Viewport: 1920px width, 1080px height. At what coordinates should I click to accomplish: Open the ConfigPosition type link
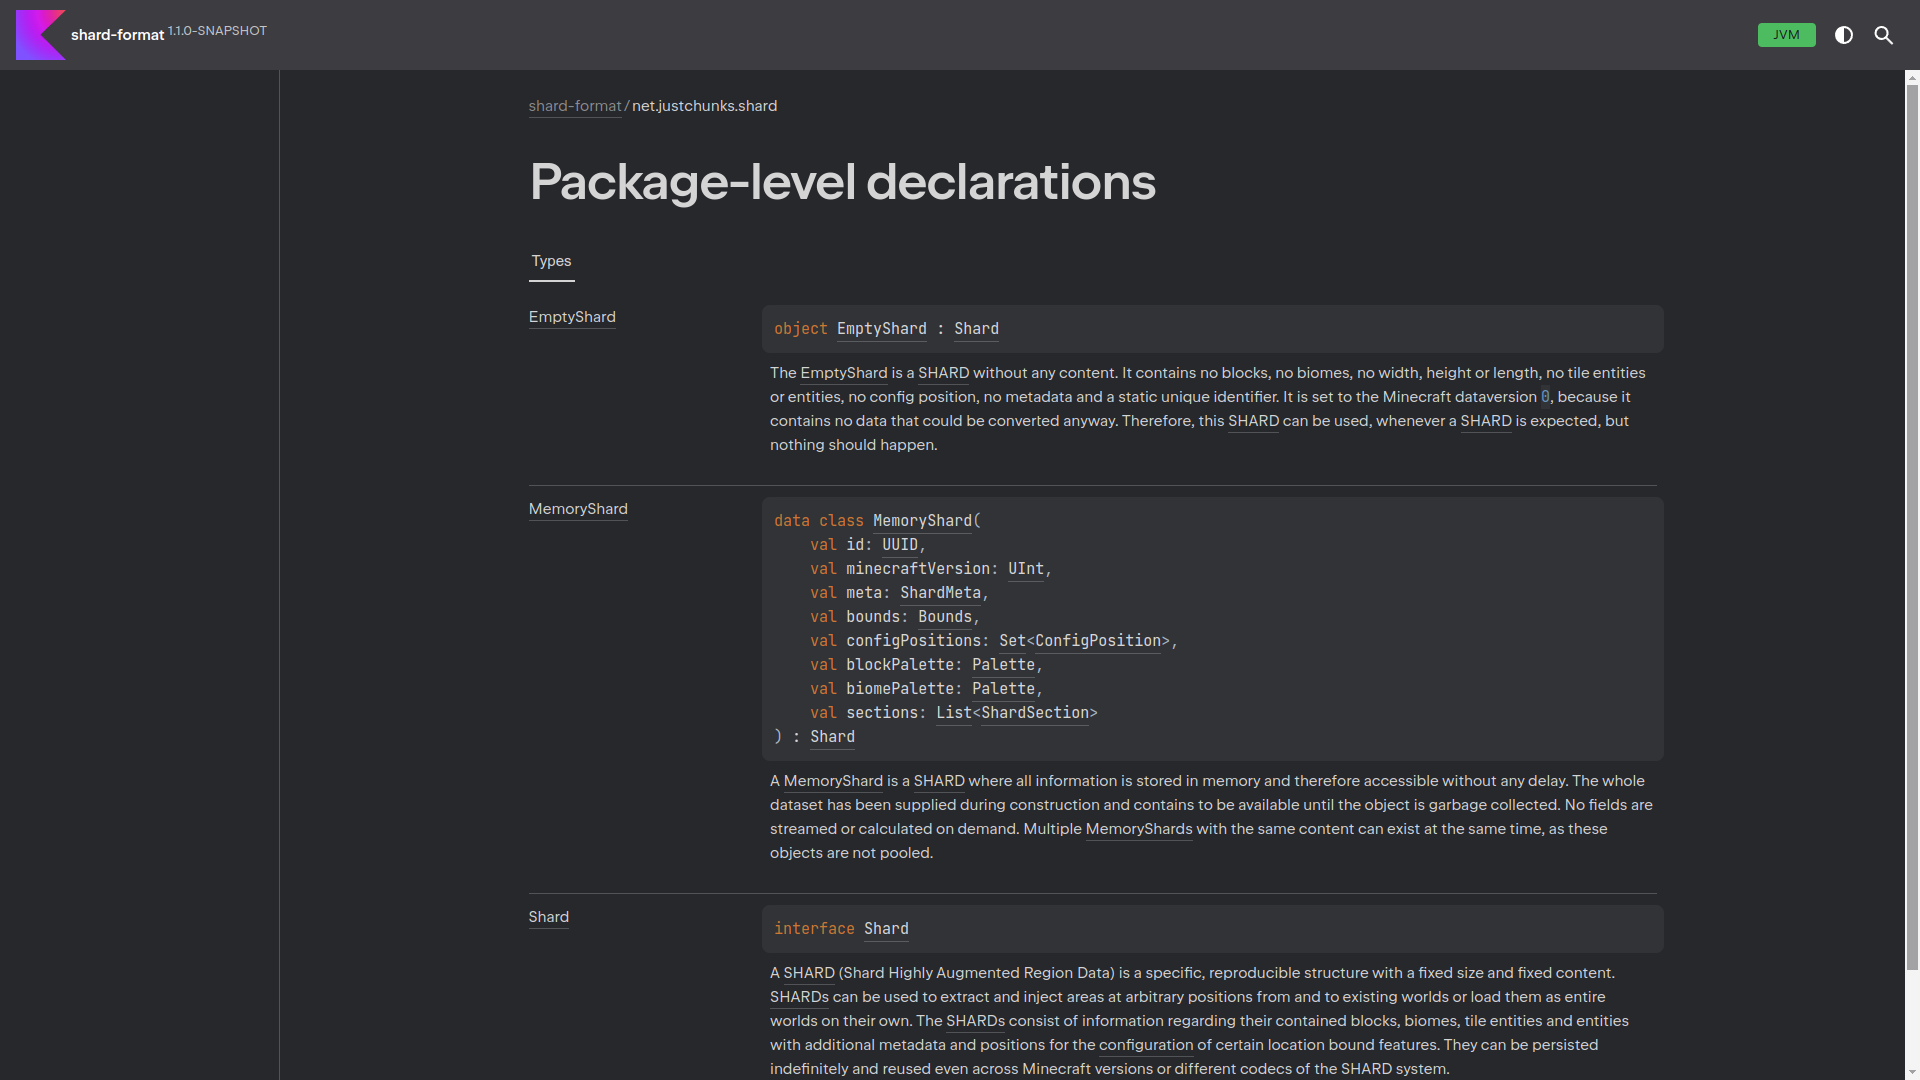click(1098, 641)
